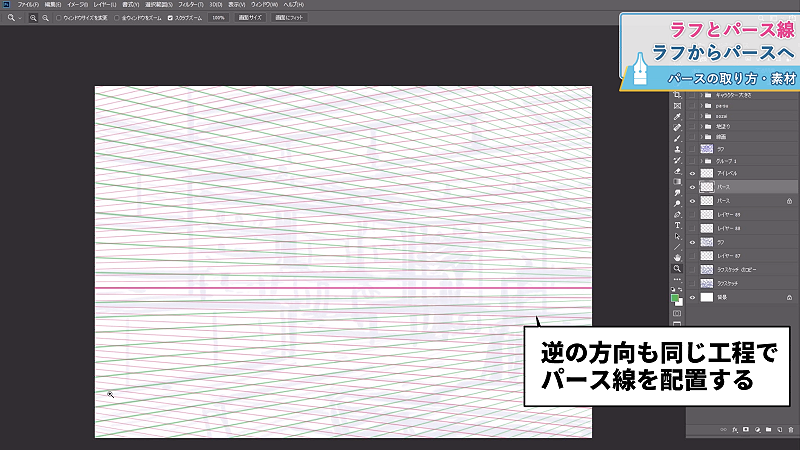Select the Line tool

pyautogui.click(x=677, y=247)
